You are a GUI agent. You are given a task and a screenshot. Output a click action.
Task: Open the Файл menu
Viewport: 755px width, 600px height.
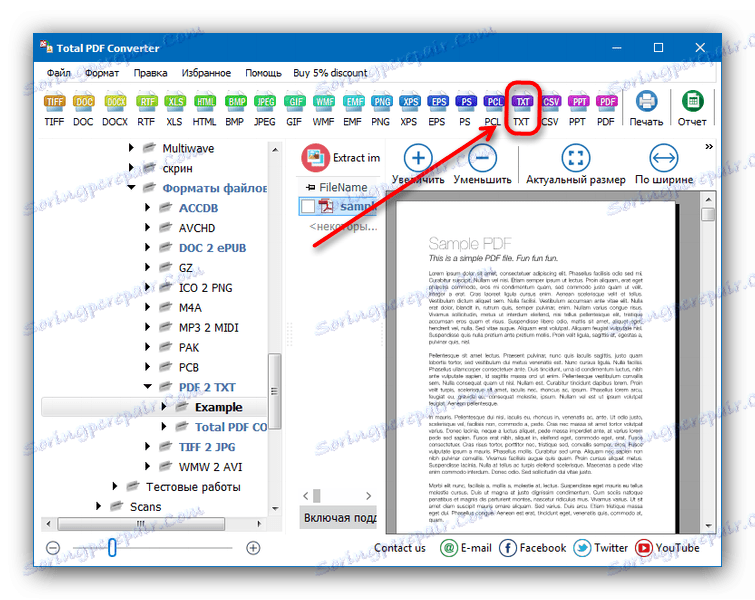click(59, 73)
